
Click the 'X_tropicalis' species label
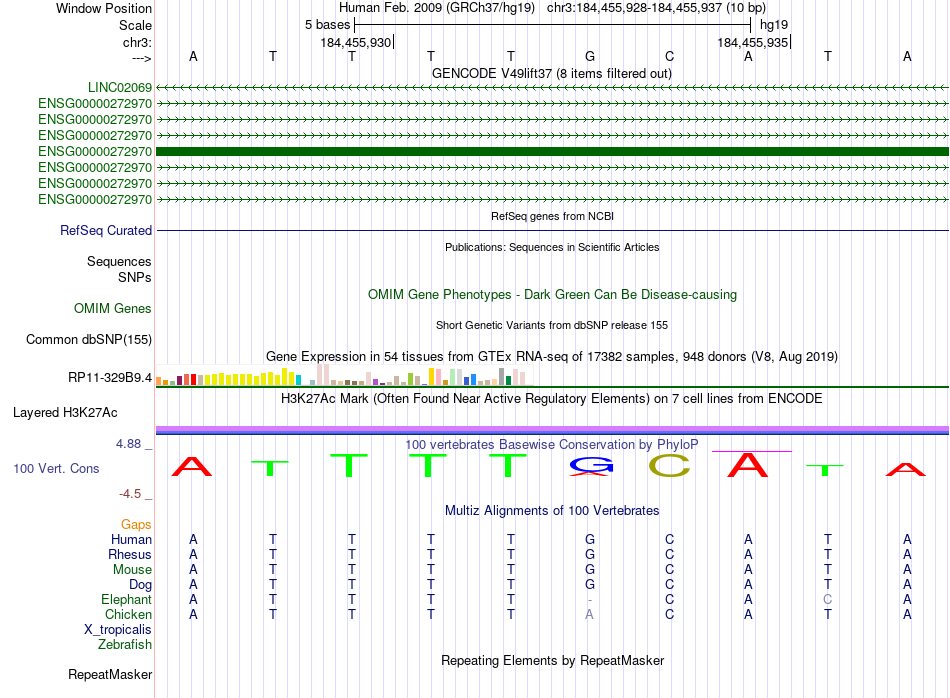tap(118, 630)
